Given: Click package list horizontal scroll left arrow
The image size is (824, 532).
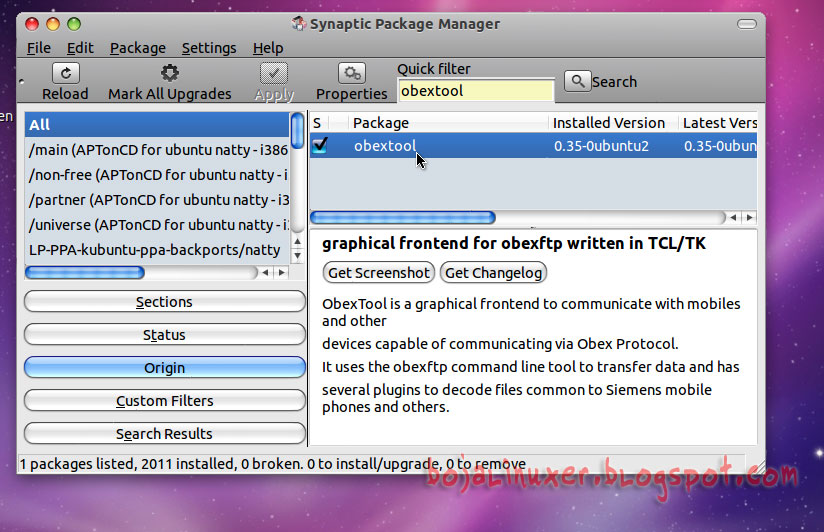Looking at the screenshot, I should [x=733, y=217].
